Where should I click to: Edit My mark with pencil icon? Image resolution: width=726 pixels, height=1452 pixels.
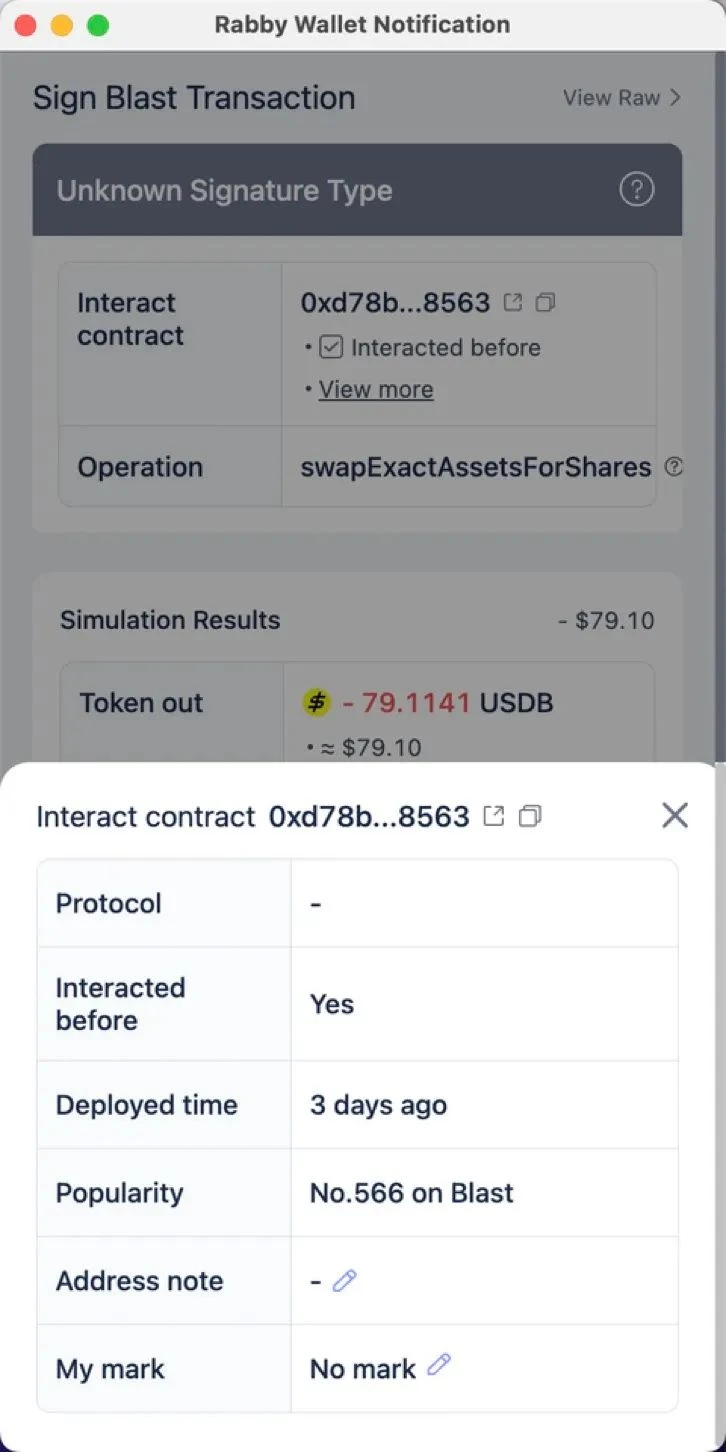coord(439,1365)
